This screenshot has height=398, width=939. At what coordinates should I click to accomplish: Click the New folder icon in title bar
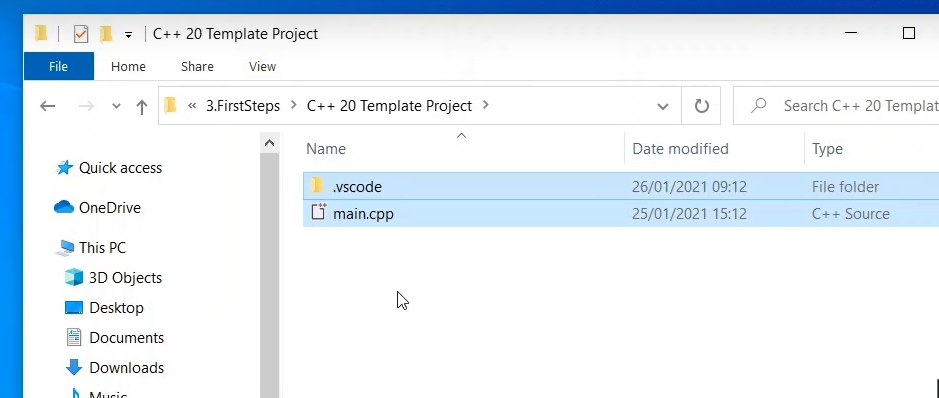click(x=106, y=34)
